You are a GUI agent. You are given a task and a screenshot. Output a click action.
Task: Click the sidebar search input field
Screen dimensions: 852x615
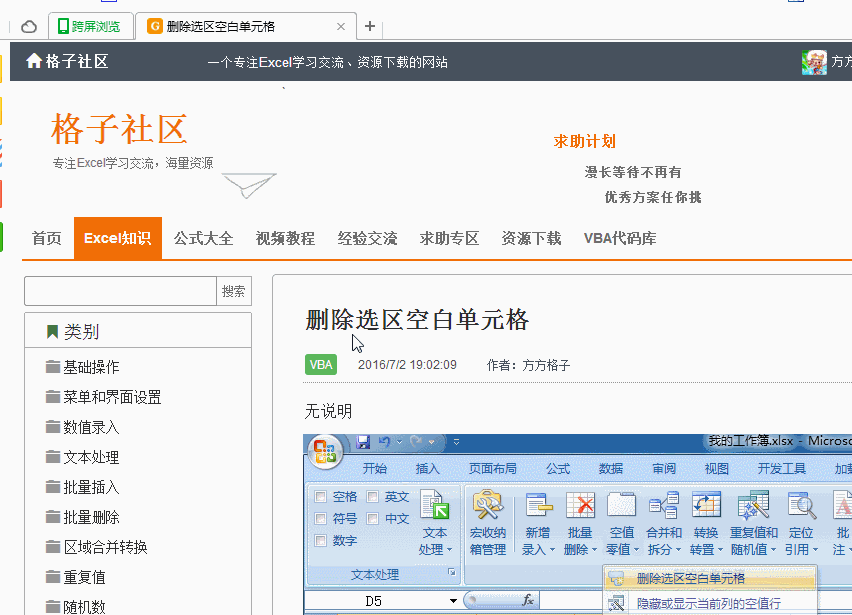coord(120,292)
